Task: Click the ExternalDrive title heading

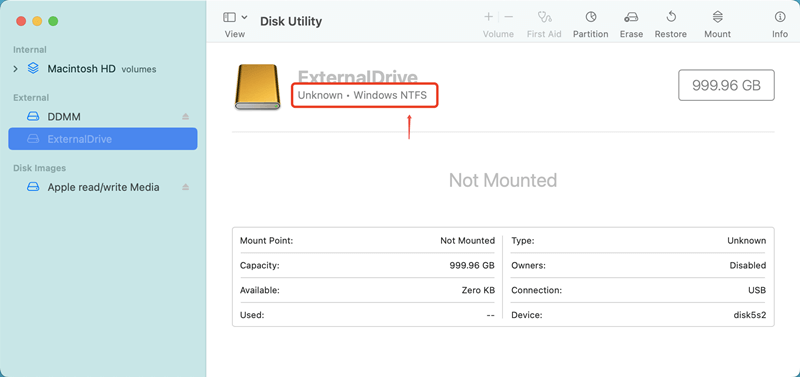Action: 358,77
